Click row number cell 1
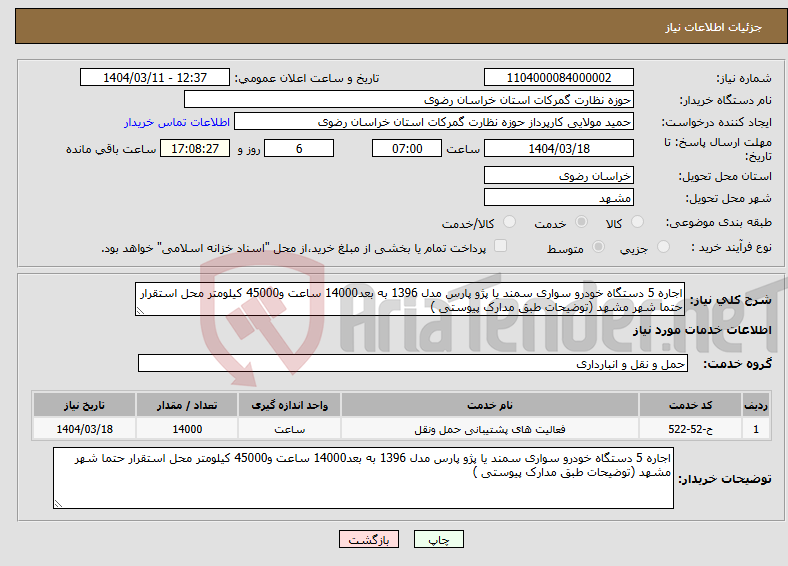This screenshot has width=788, height=566. pos(756,429)
